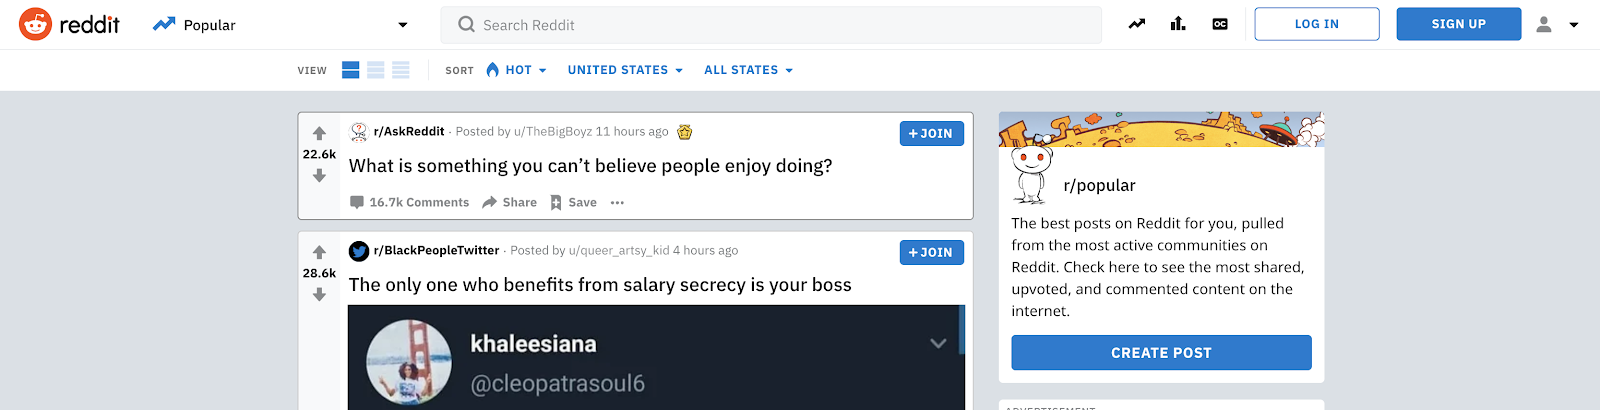Switch to classic view layout
This screenshot has width=1600, height=410.
pos(376,70)
